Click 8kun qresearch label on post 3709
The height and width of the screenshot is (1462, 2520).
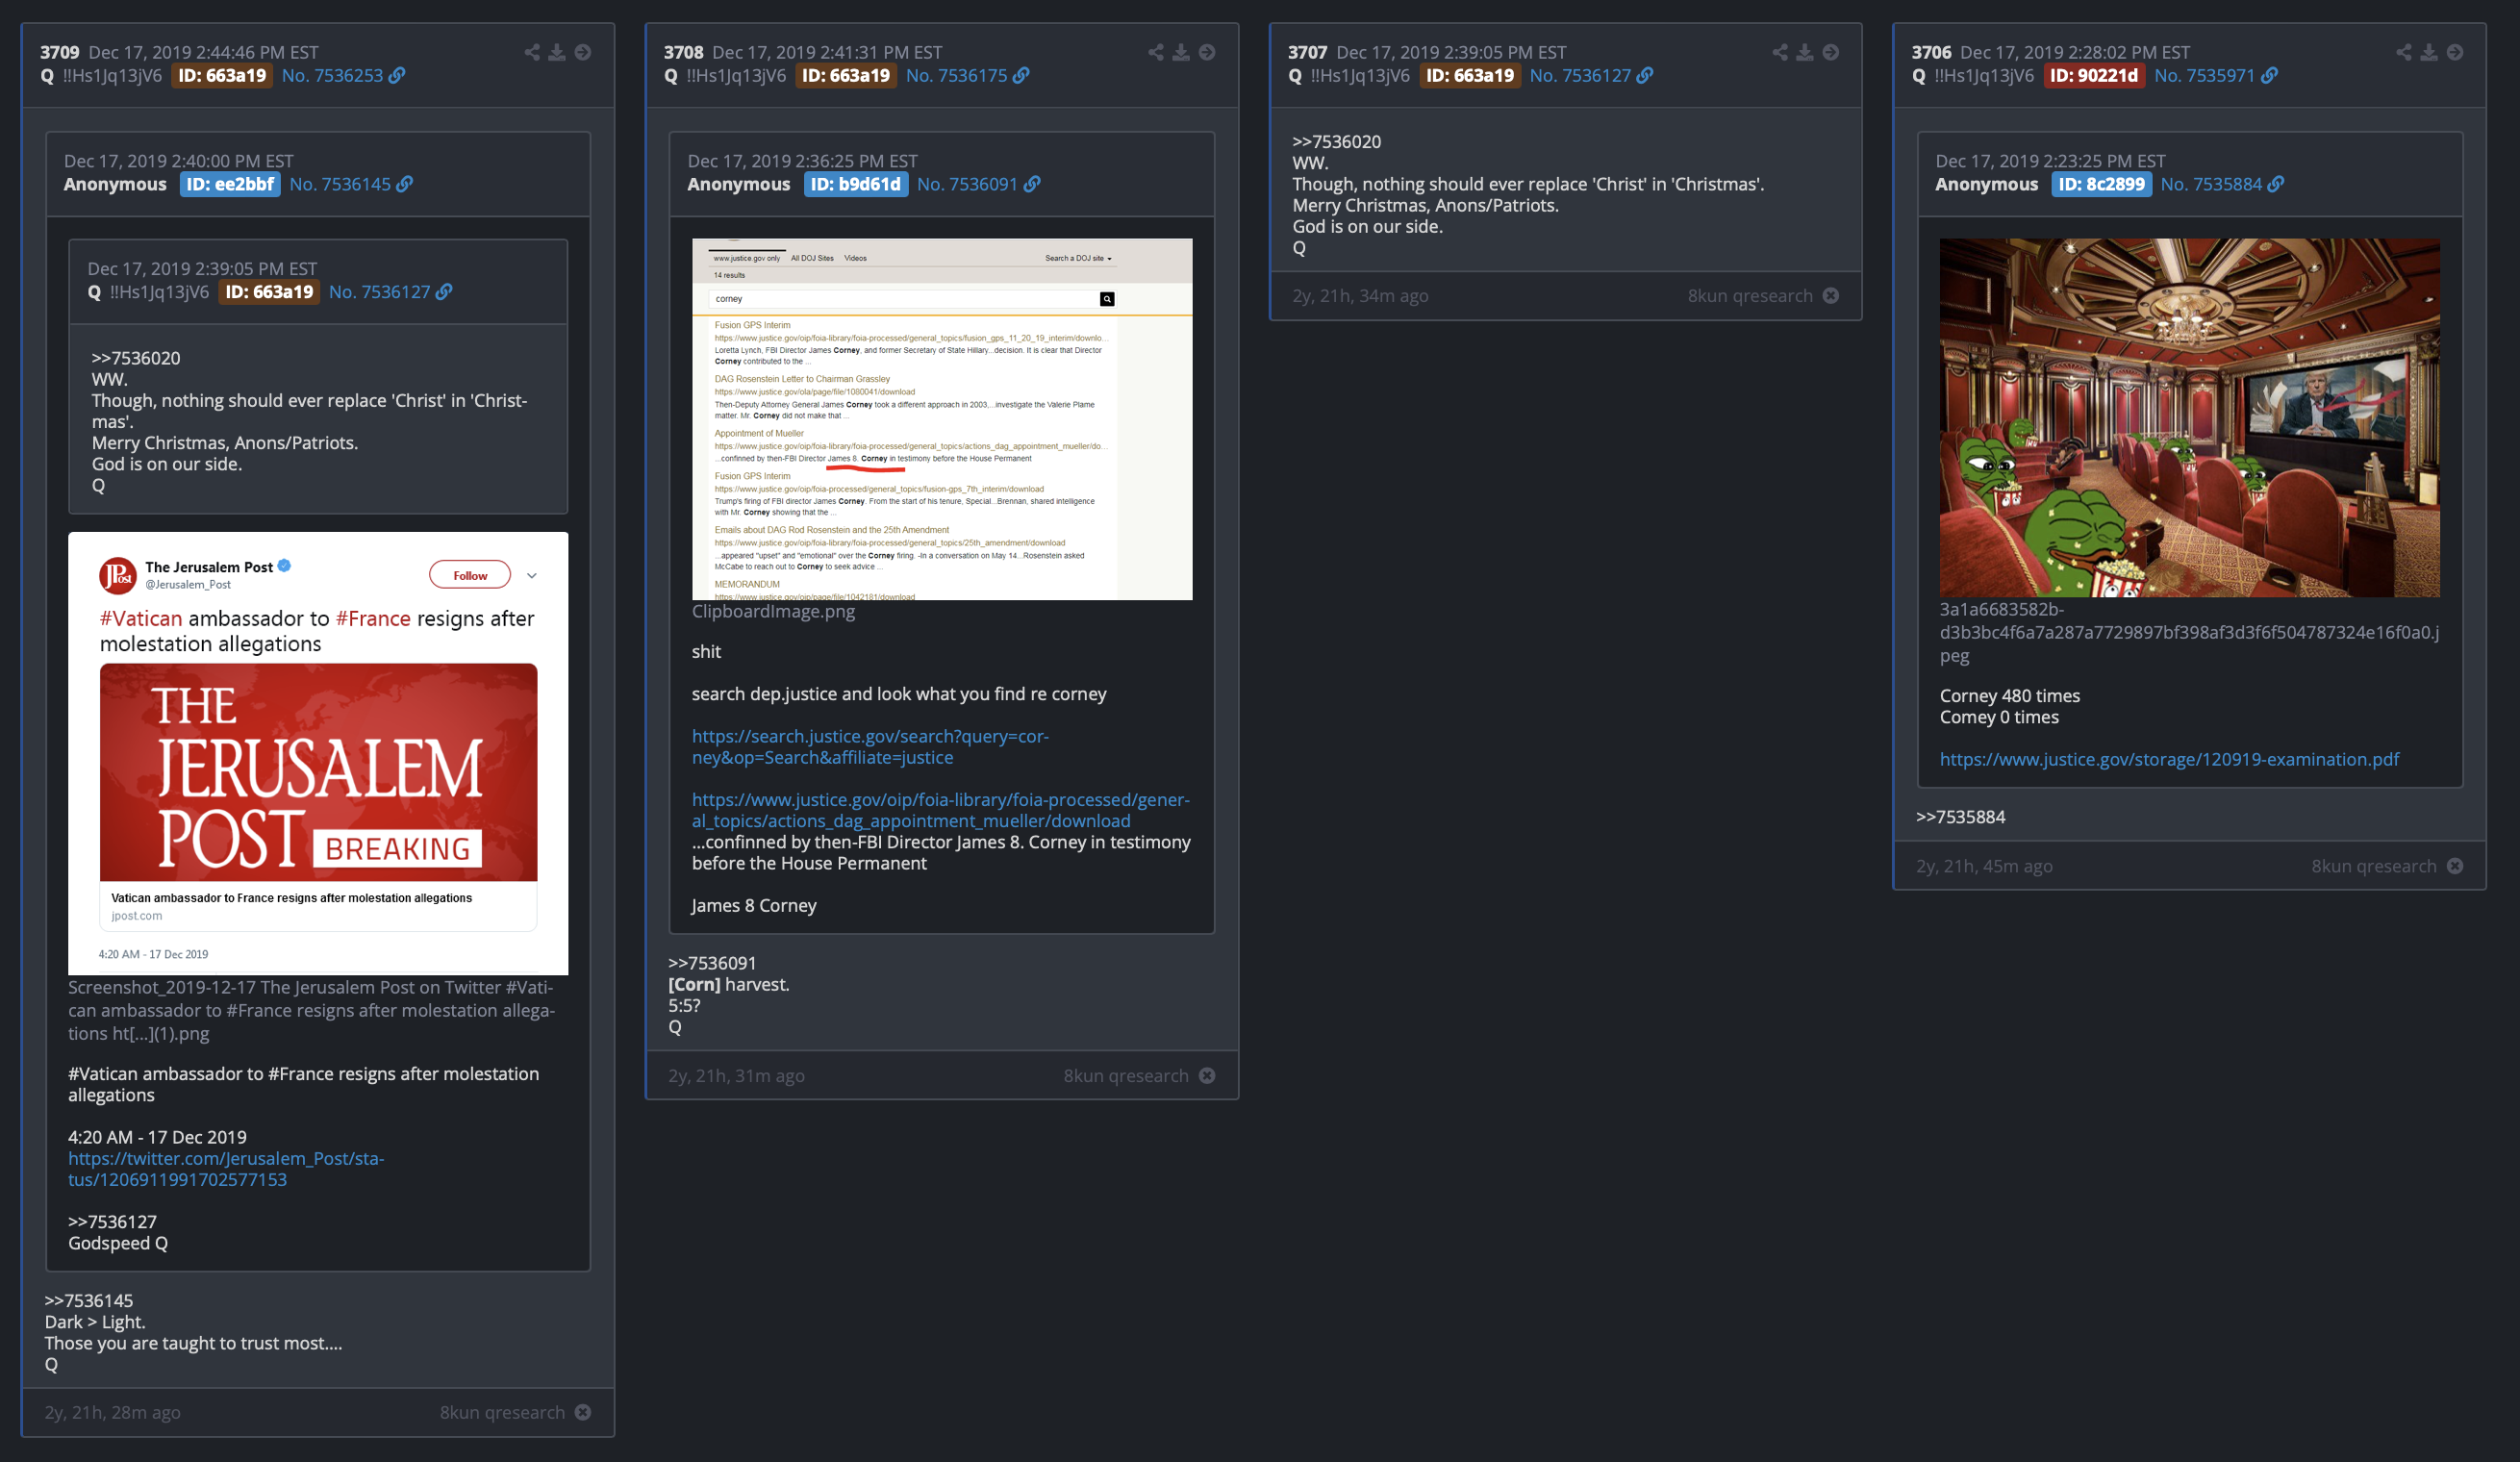[x=502, y=1412]
